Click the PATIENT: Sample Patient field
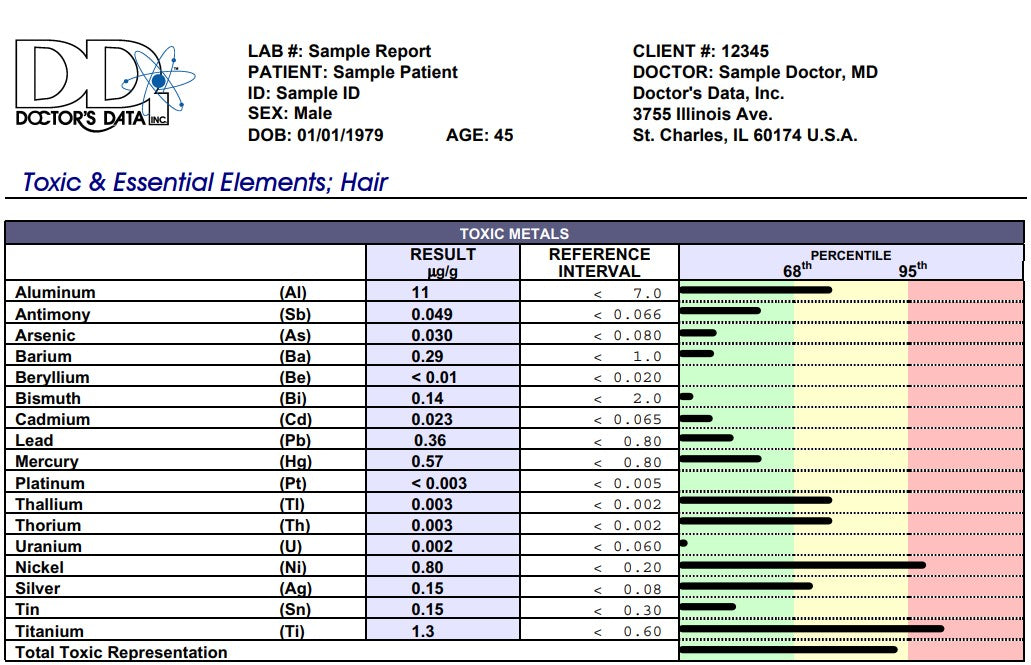The width and height of the screenshot is (1031, 665). (351, 72)
